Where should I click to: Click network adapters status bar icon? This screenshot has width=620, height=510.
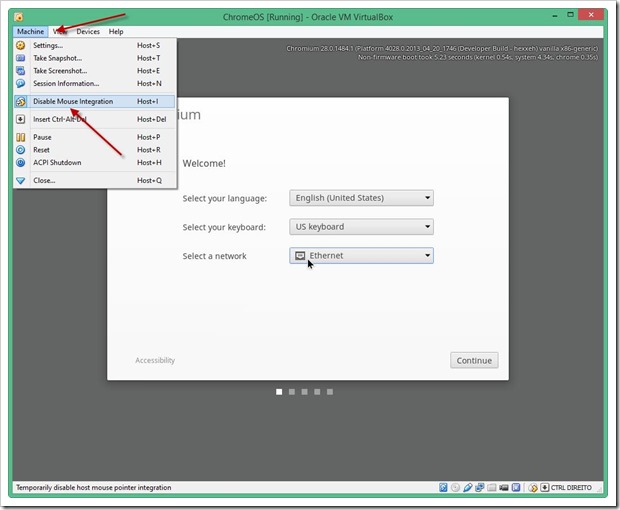pyautogui.click(x=480, y=487)
